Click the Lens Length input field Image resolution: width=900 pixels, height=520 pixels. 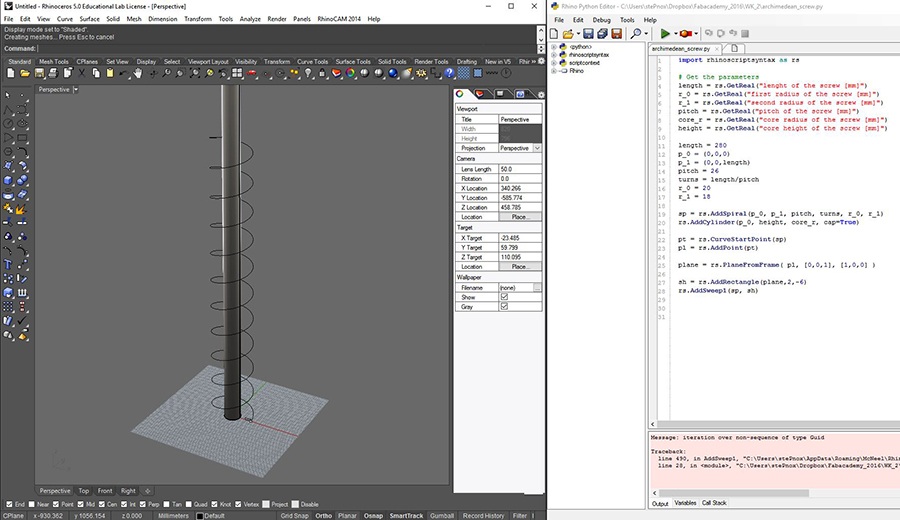click(x=520, y=169)
